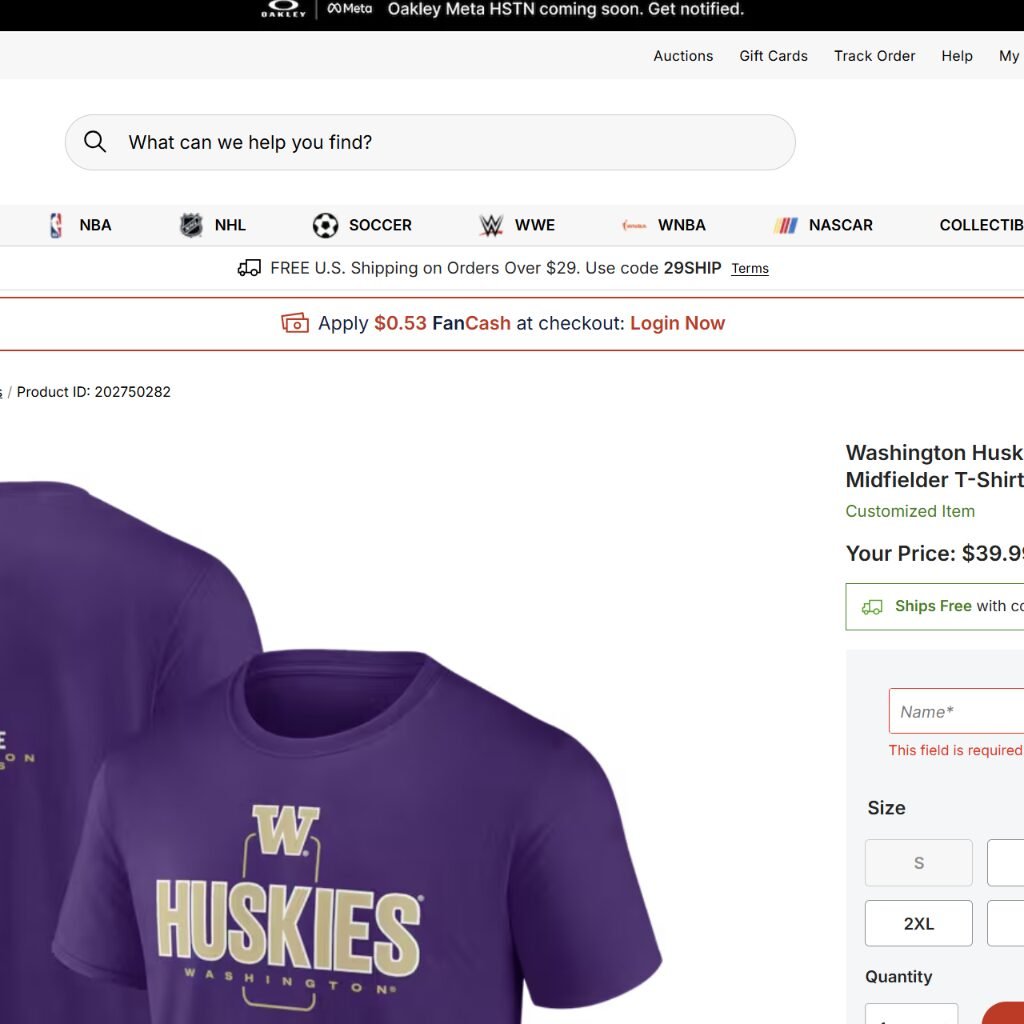Image resolution: width=1024 pixels, height=1024 pixels.
Task: Open the Help page
Action: (x=957, y=56)
